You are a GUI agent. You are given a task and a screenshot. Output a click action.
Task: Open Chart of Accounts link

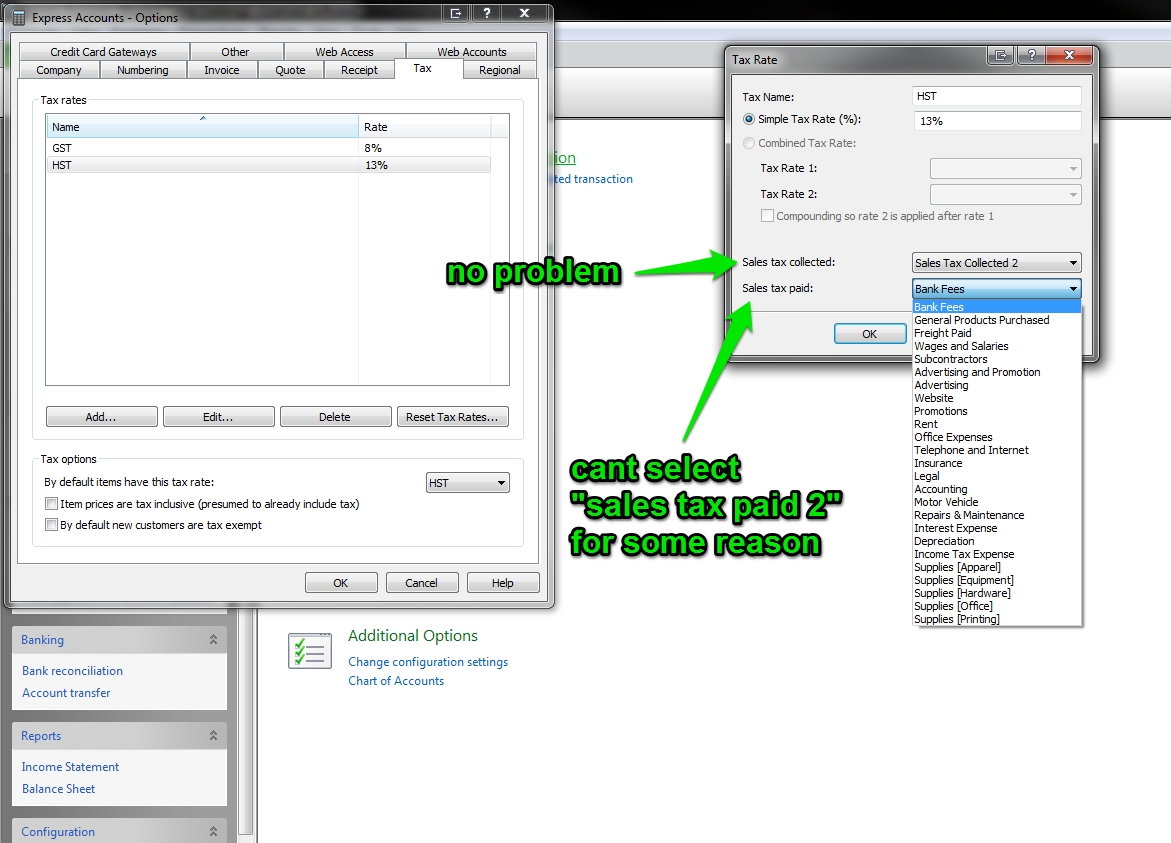[396, 681]
